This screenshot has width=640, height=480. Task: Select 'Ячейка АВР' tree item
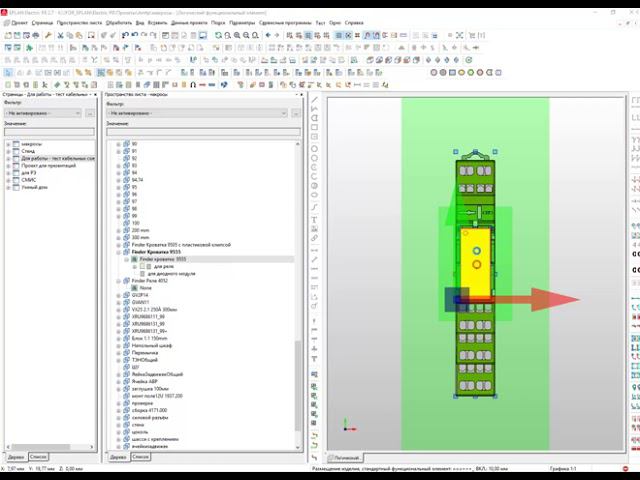(144, 382)
